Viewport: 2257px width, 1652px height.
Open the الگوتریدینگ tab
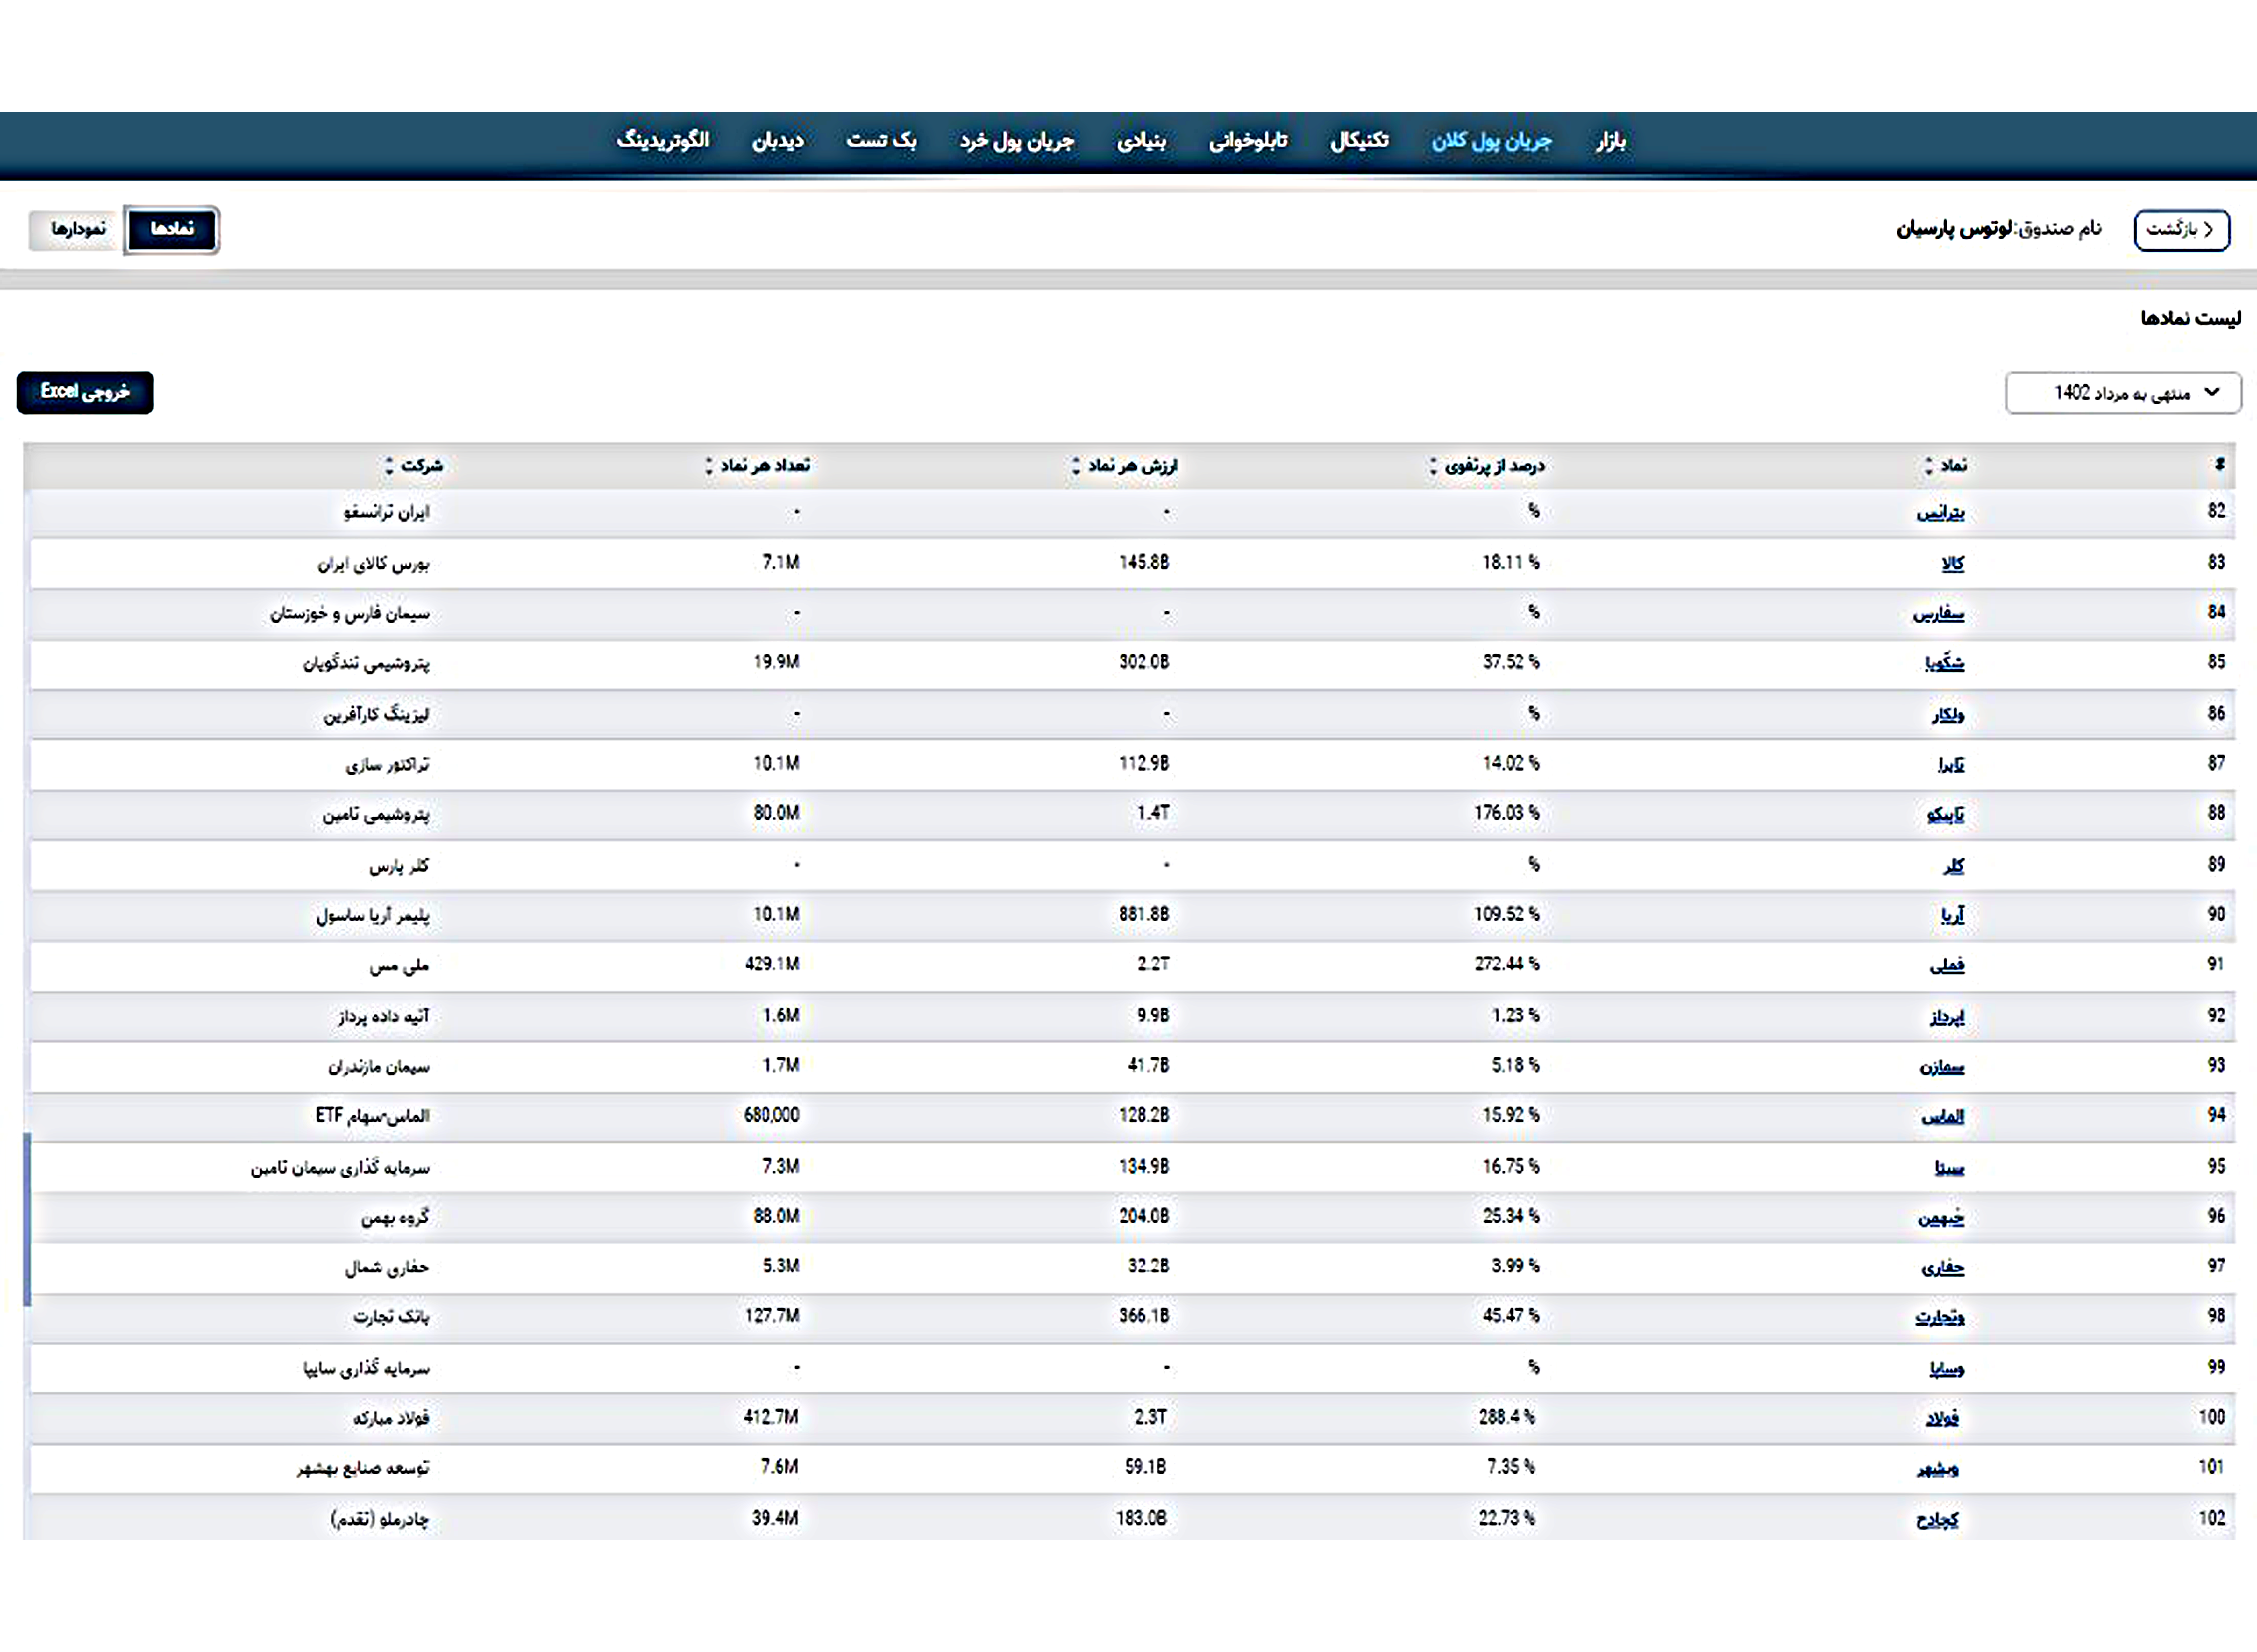[663, 141]
